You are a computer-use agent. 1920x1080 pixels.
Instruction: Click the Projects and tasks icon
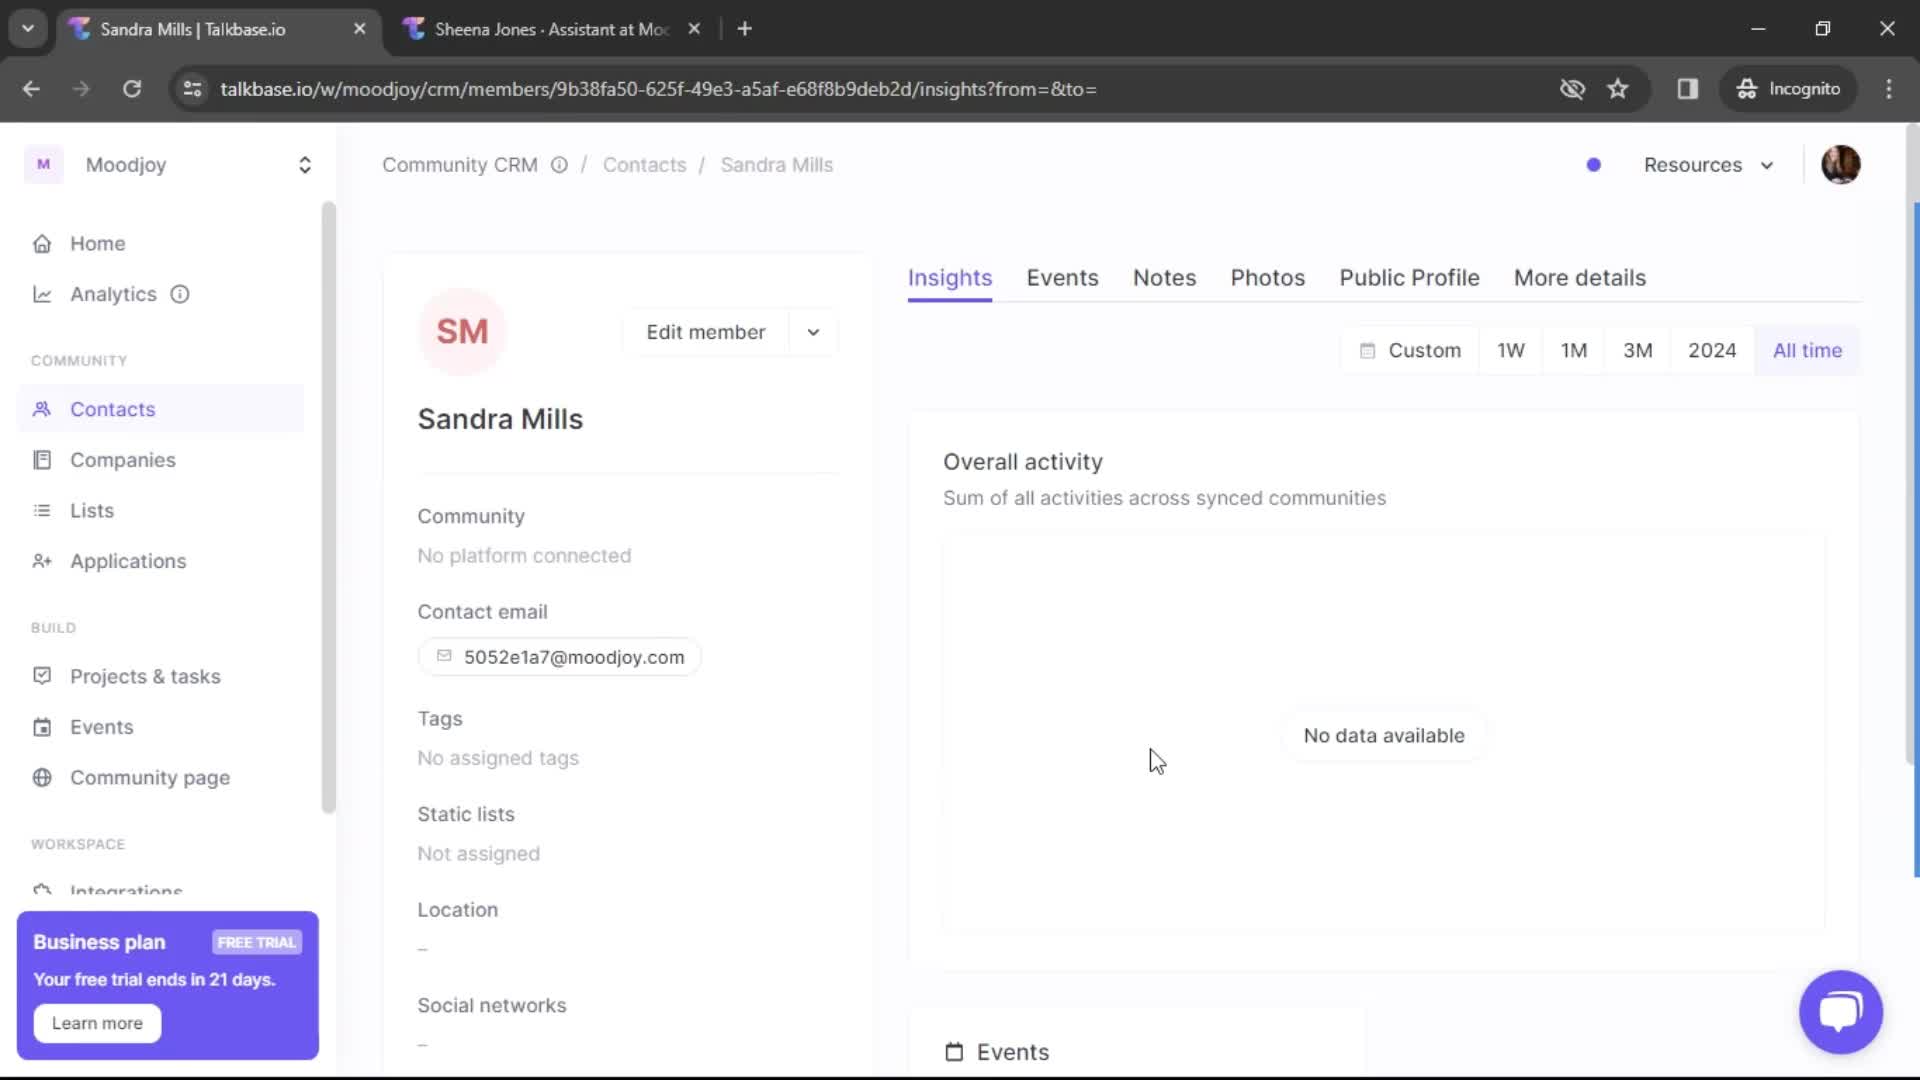point(42,675)
